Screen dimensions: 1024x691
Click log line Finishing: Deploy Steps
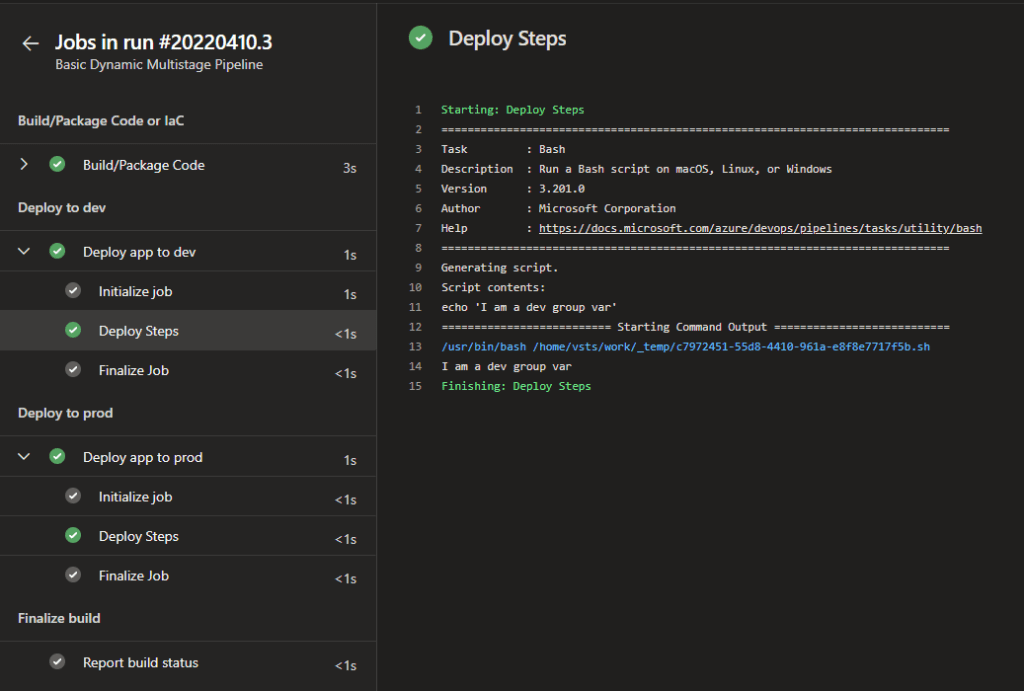tap(515, 386)
